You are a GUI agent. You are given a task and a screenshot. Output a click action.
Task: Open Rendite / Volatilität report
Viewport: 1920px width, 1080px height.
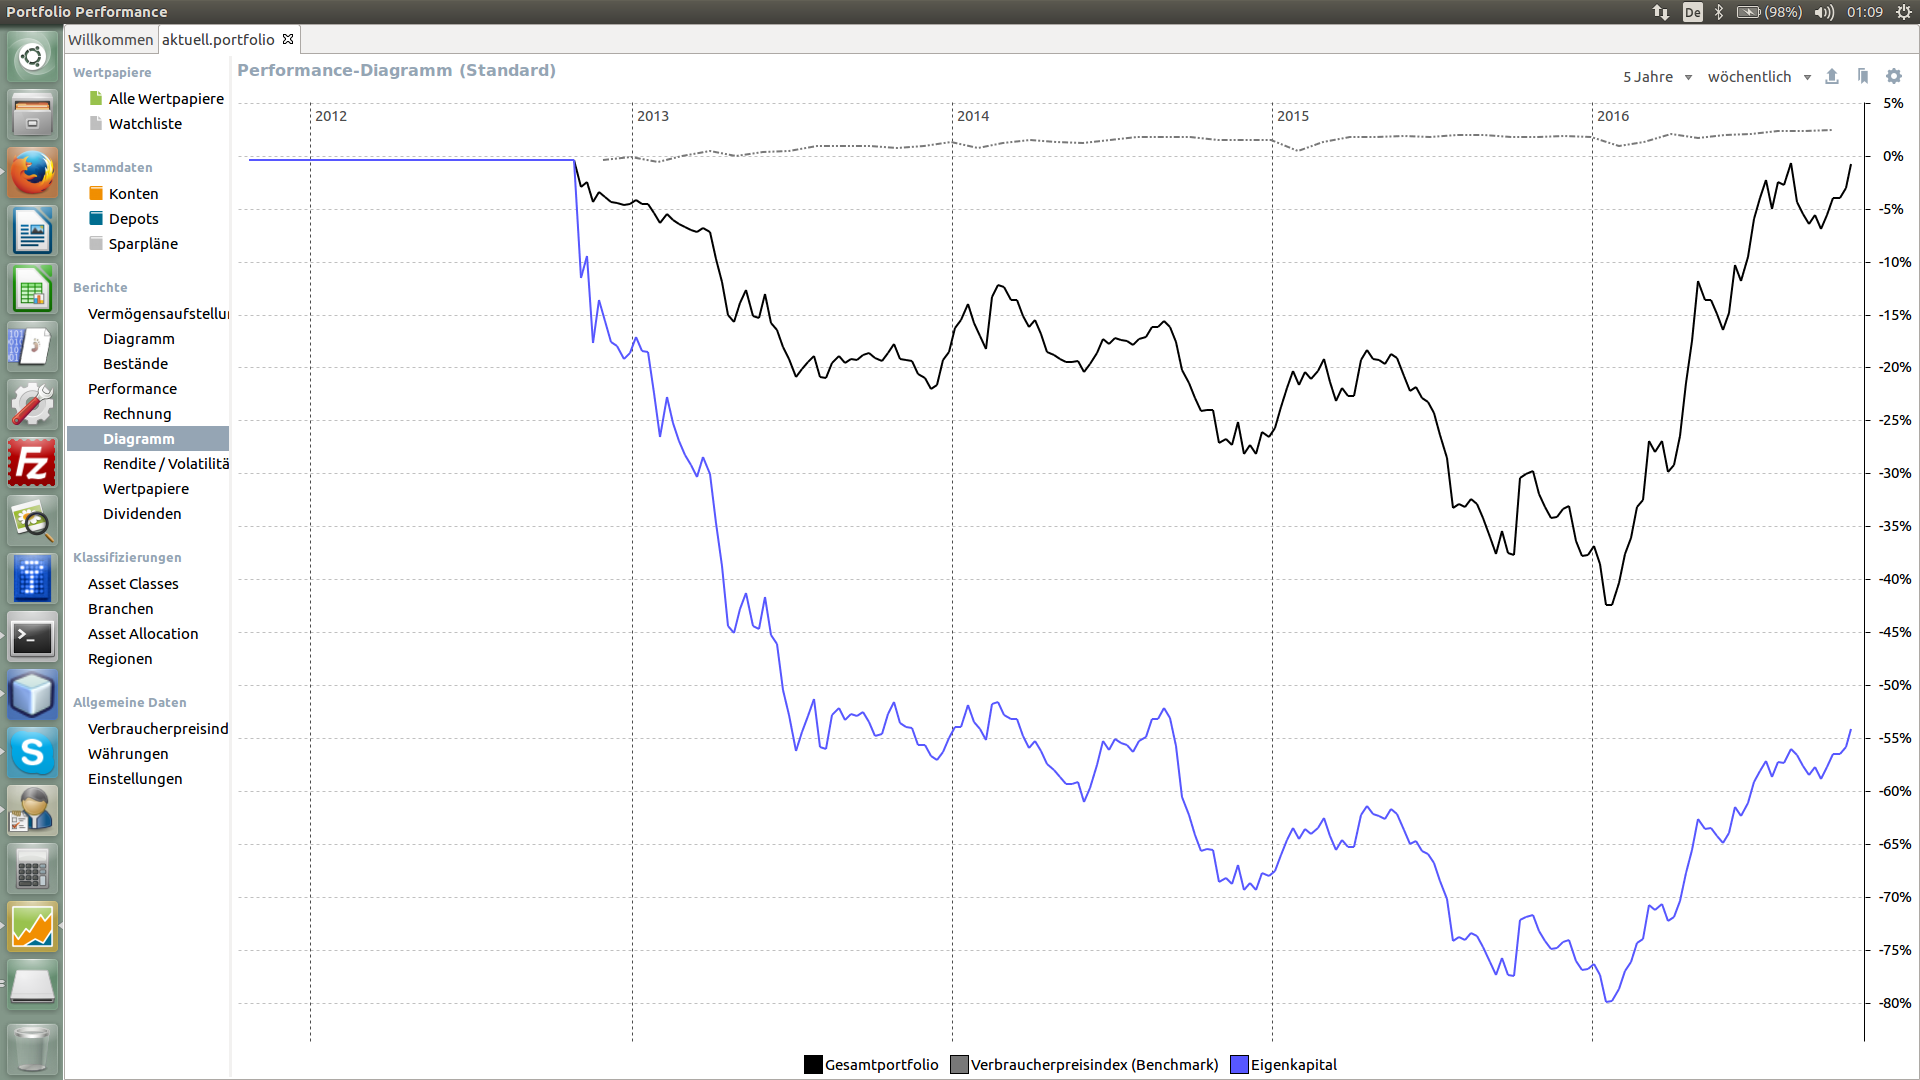tap(166, 464)
